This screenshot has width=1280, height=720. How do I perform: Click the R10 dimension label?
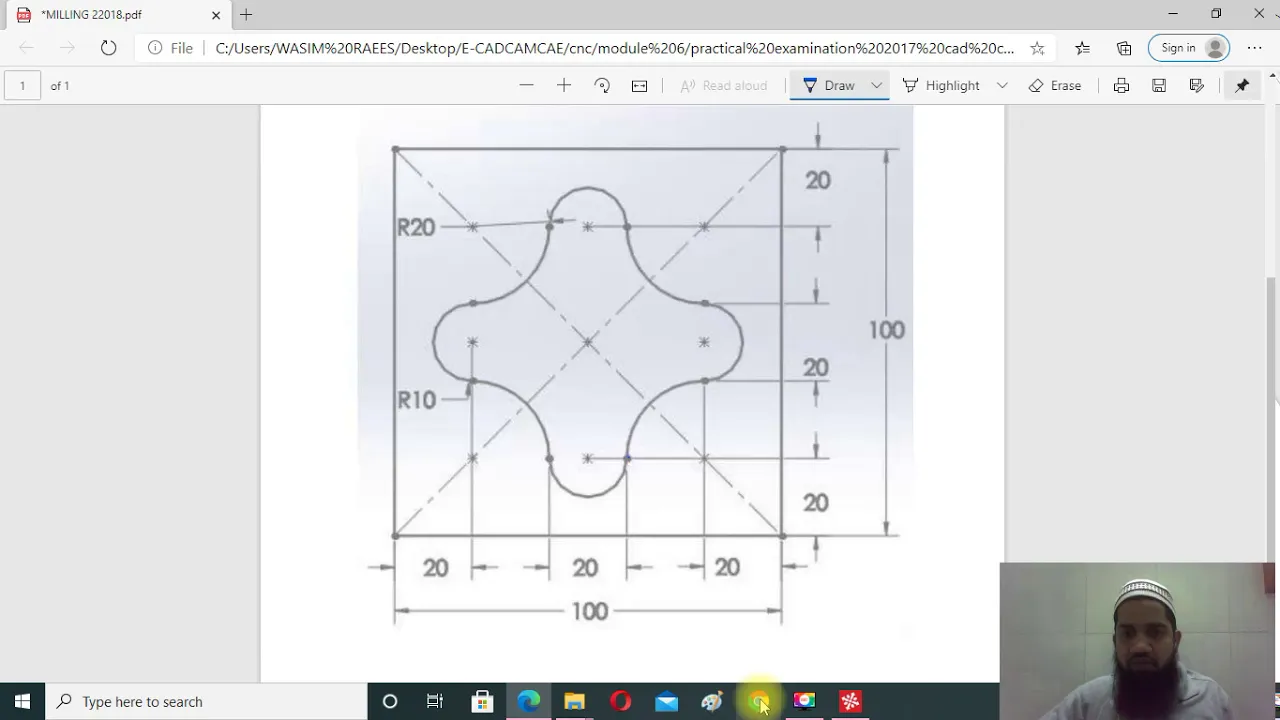(x=417, y=400)
